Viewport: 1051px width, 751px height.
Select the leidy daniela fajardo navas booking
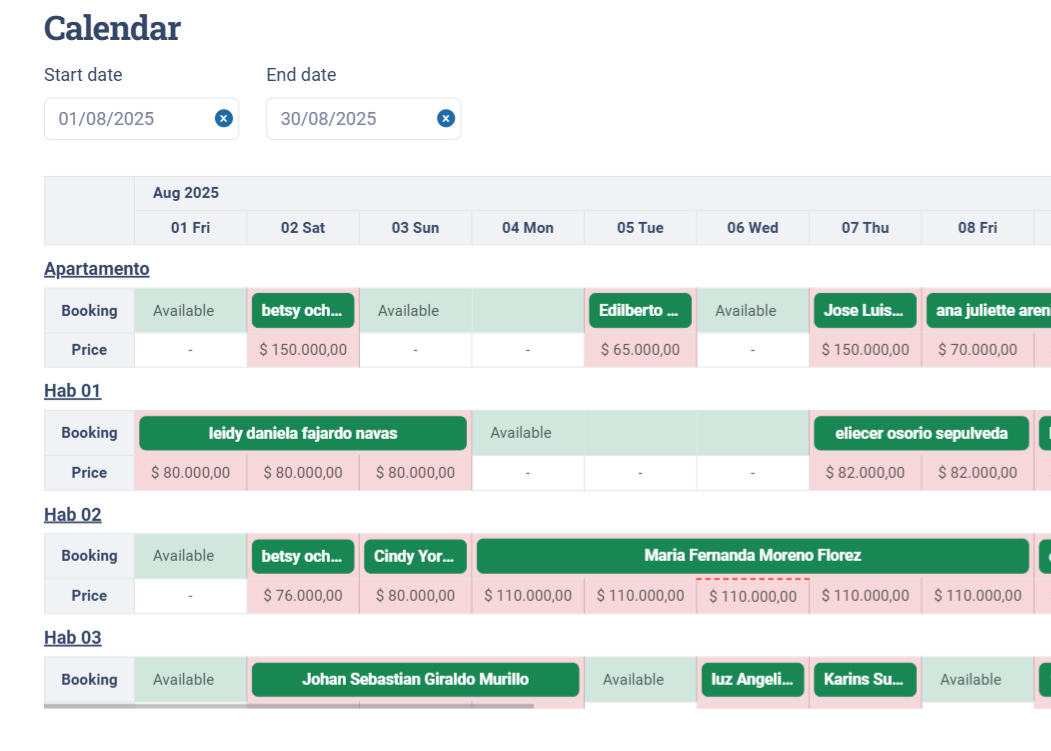[x=303, y=432]
